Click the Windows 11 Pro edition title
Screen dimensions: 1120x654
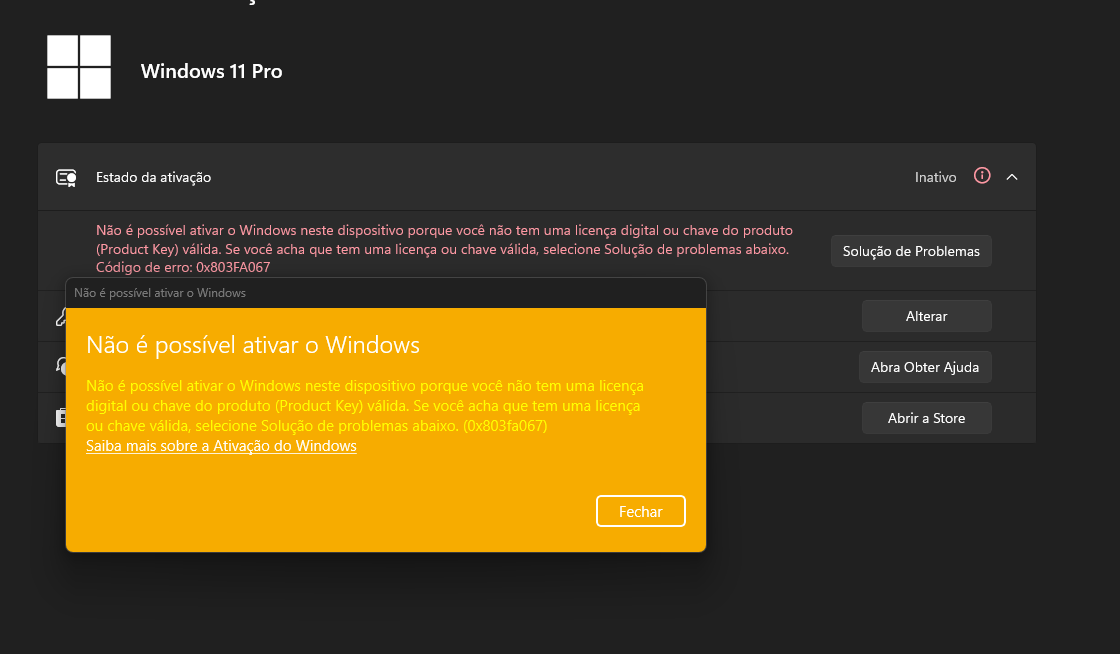211,71
